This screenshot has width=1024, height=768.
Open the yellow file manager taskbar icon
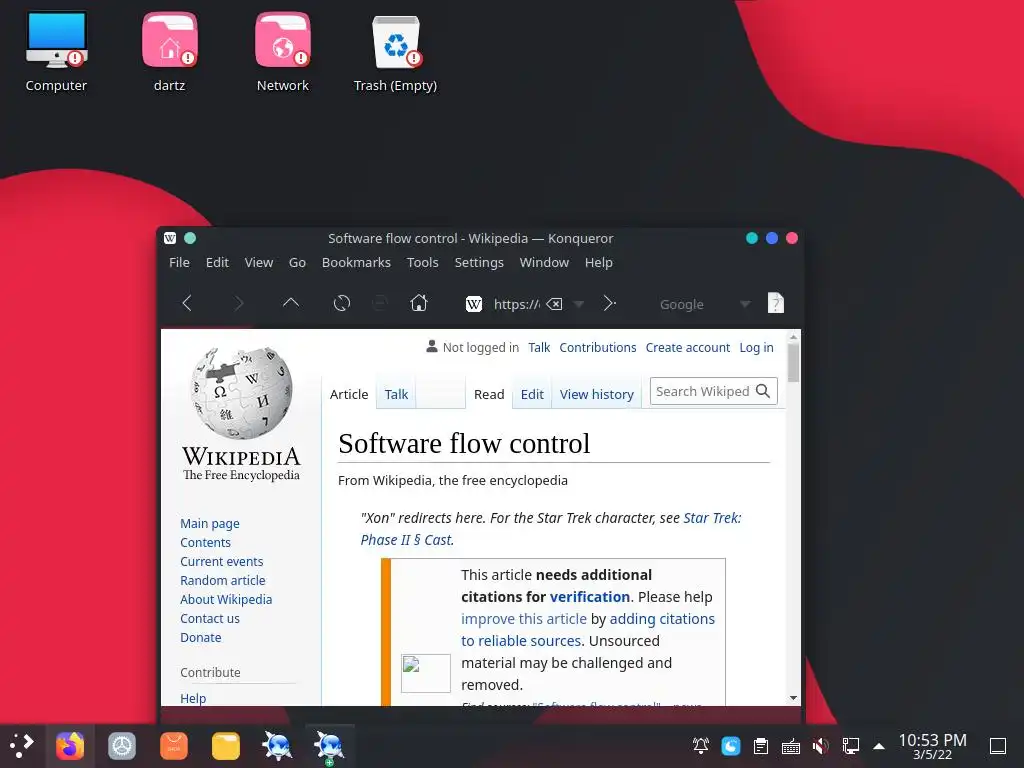click(226, 746)
